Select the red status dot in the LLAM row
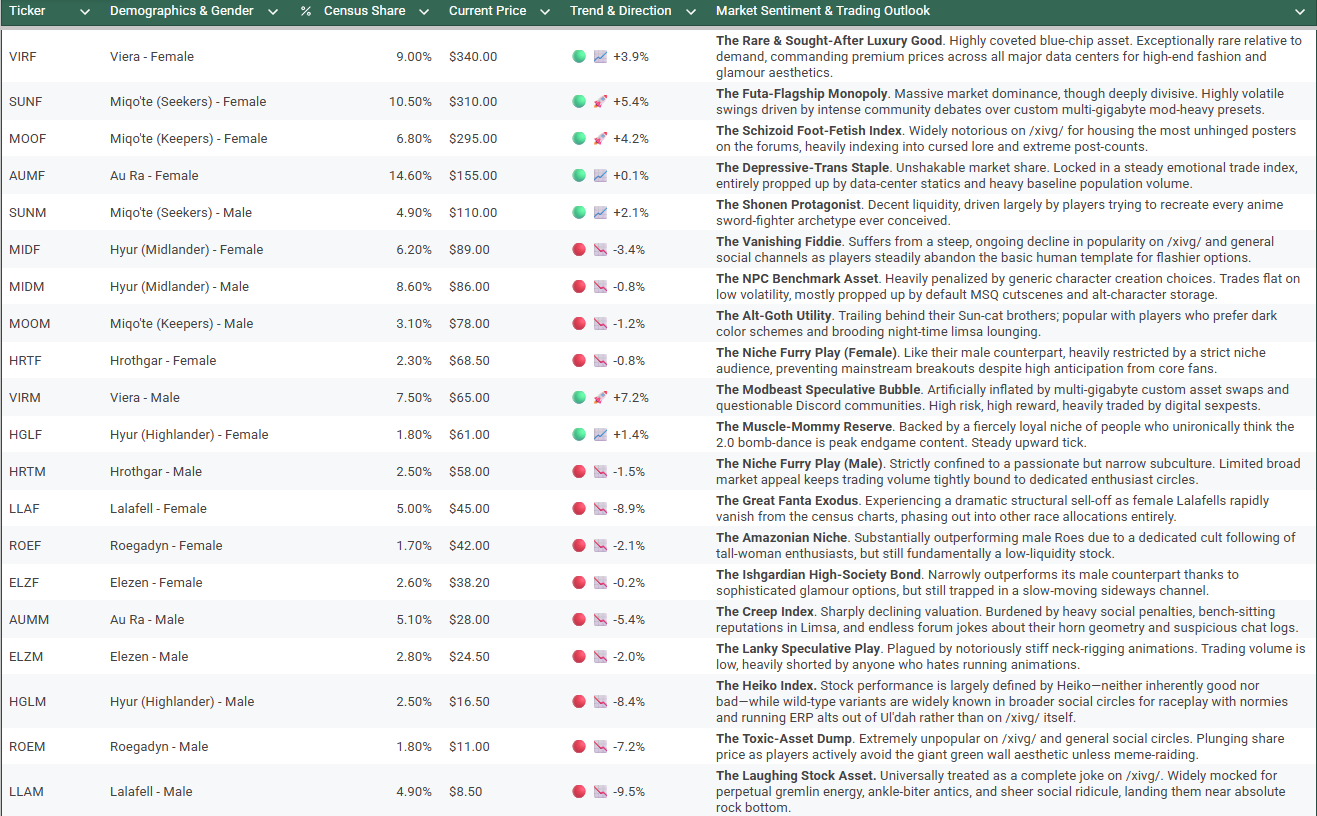The width and height of the screenshot is (1317, 816). [x=579, y=792]
